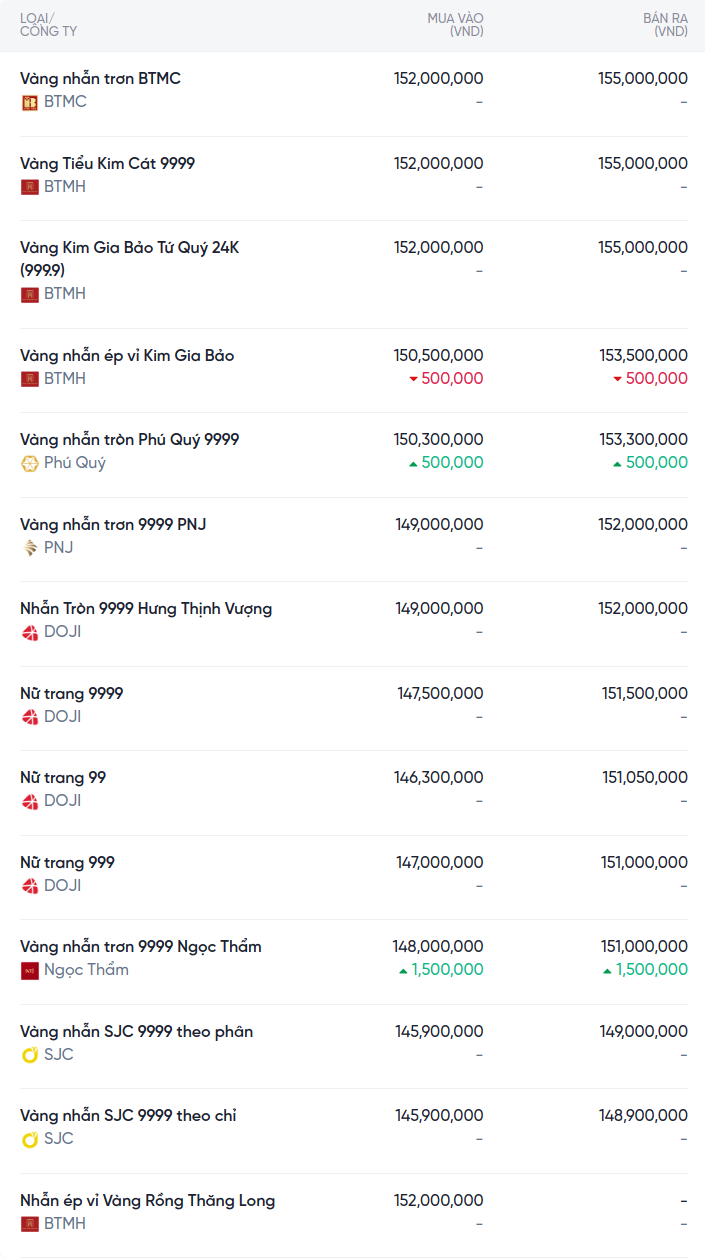Click SJC logo under SJC 9999 theo chỉ
This screenshot has height=1258, width=705.
pyautogui.click(x=30, y=1139)
